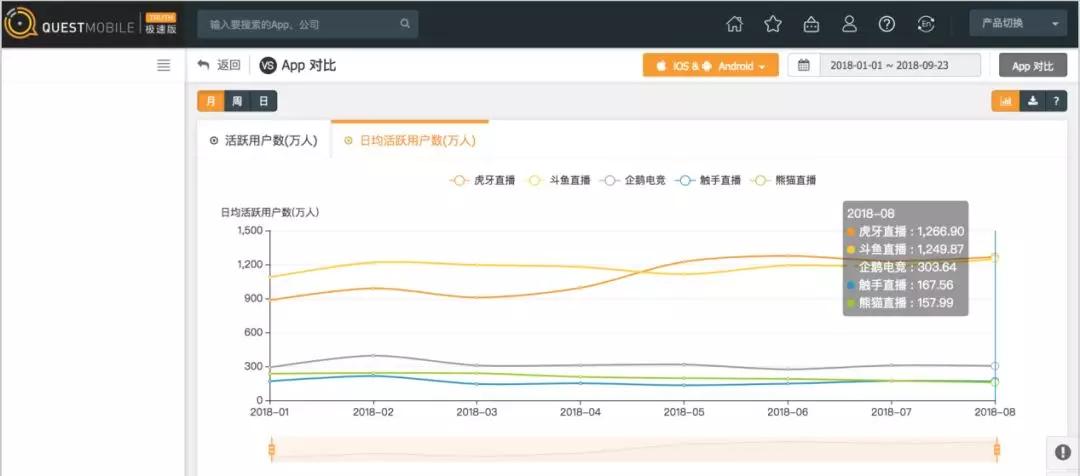Image resolution: width=1080 pixels, height=476 pixels.
Task: Click the 1,500 y-axis label
Action: click(x=249, y=231)
